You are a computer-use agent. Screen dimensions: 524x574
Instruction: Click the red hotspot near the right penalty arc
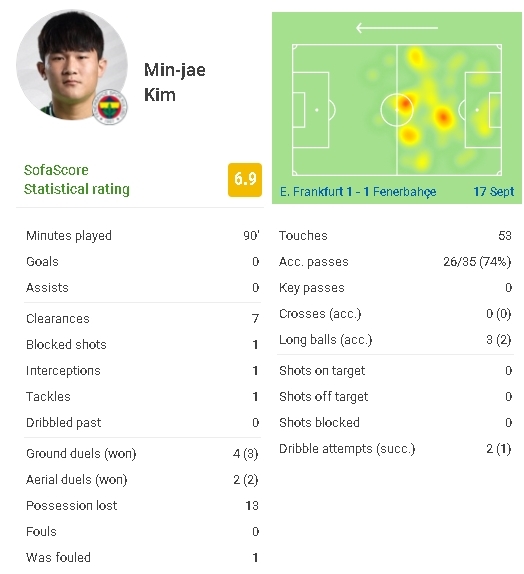(443, 117)
